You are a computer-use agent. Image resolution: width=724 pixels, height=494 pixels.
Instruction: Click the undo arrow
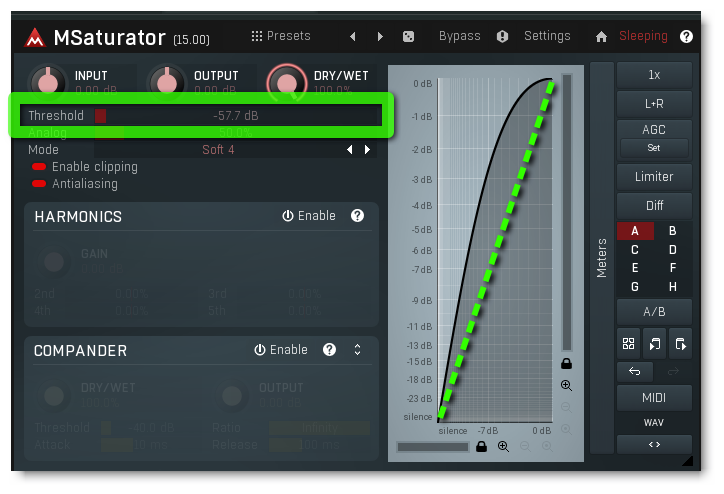[635, 372]
